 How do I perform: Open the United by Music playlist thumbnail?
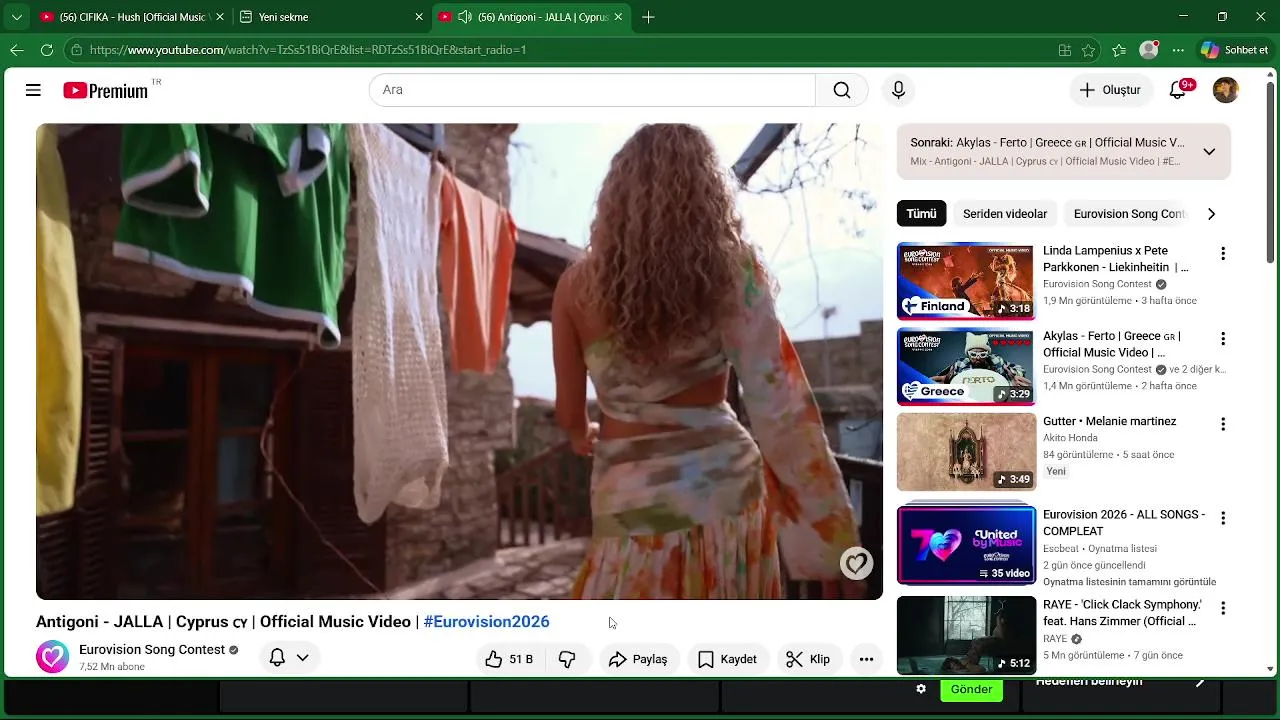[x=966, y=545]
